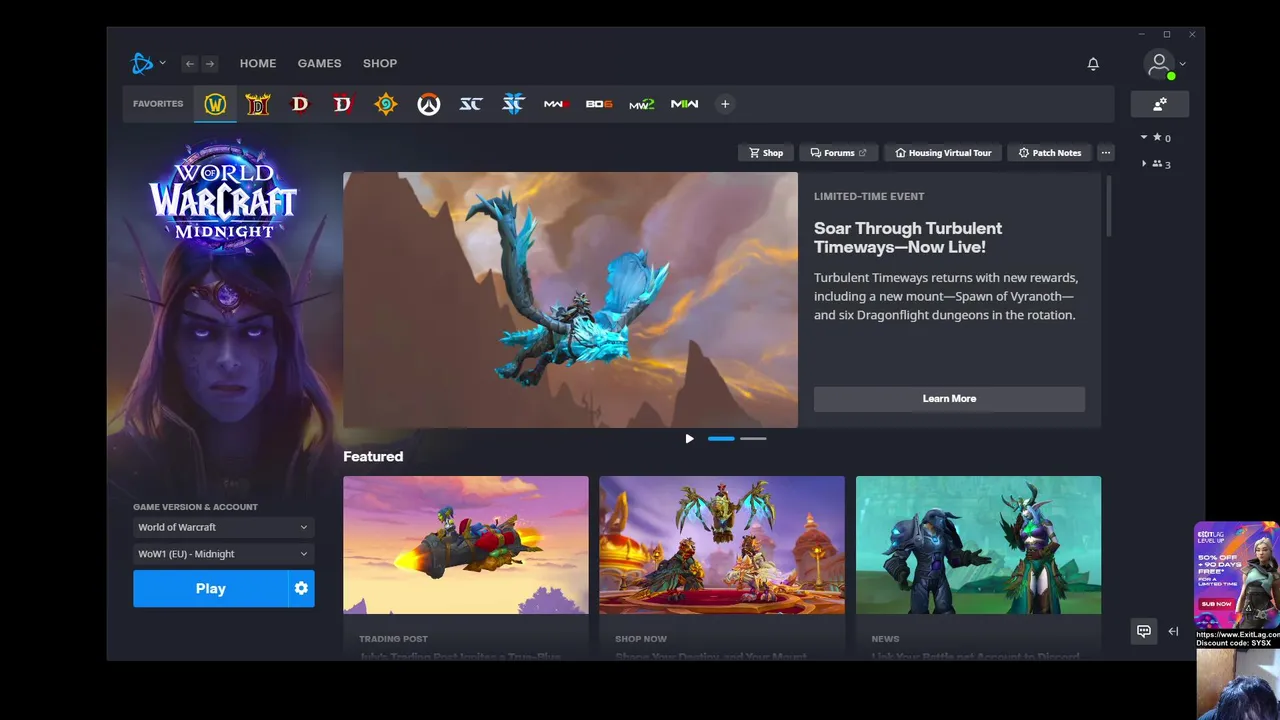Go to the HOME tab
This screenshot has width=1280, height=720.
258,64
